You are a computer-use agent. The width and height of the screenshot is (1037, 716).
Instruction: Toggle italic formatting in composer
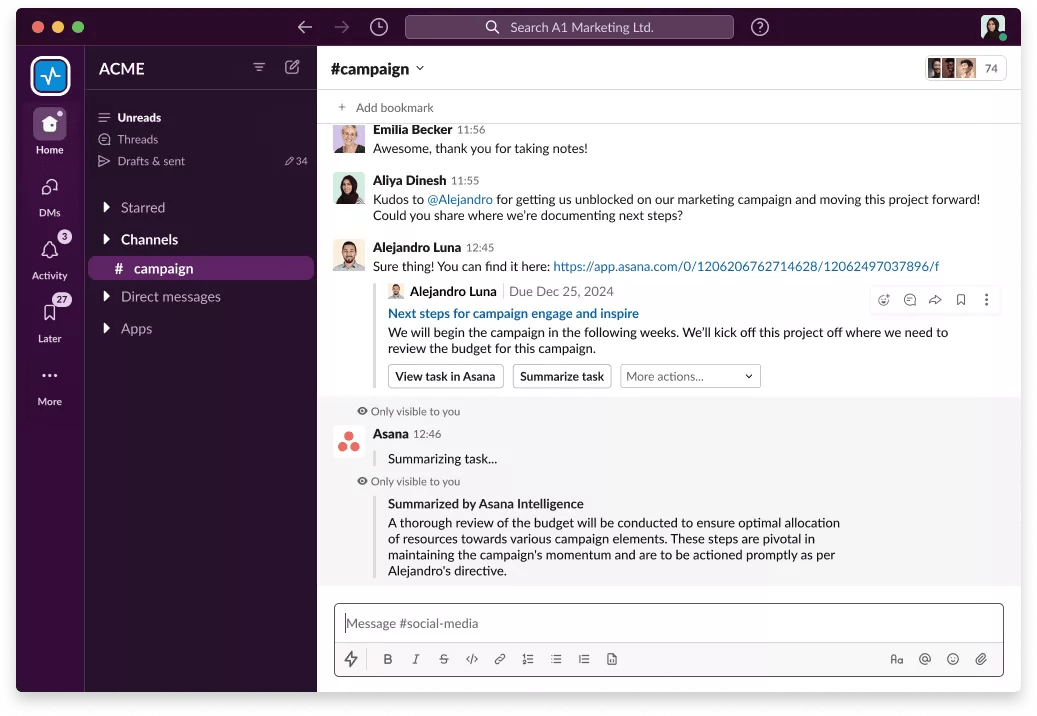416,659
